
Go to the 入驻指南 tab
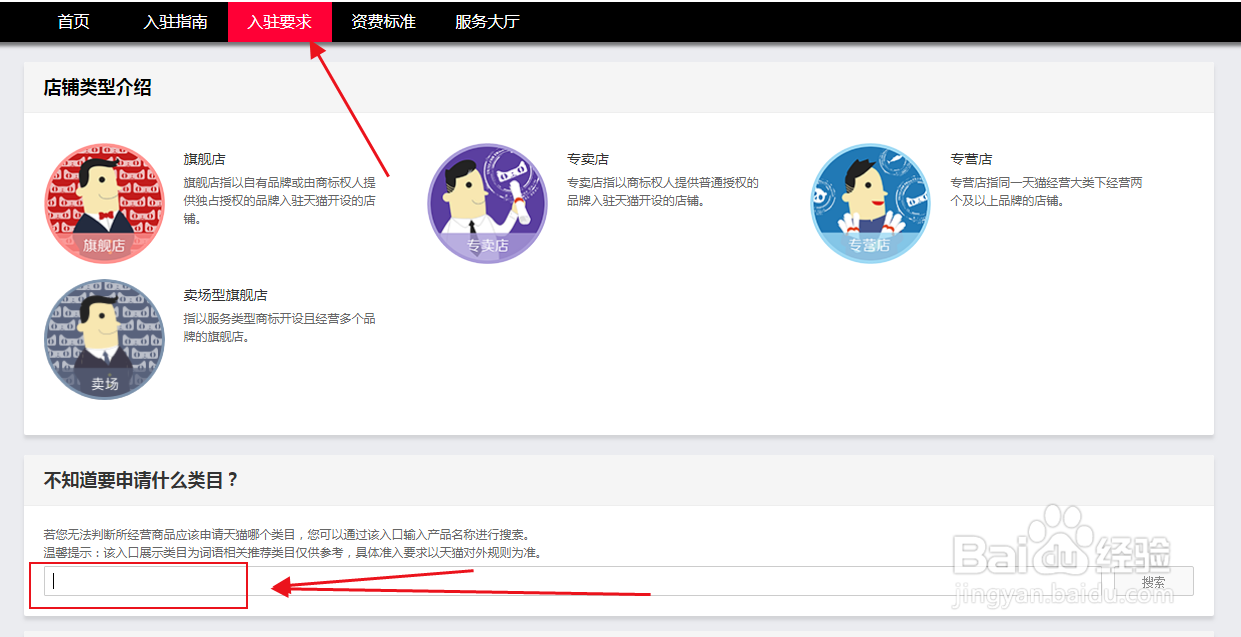175,21
